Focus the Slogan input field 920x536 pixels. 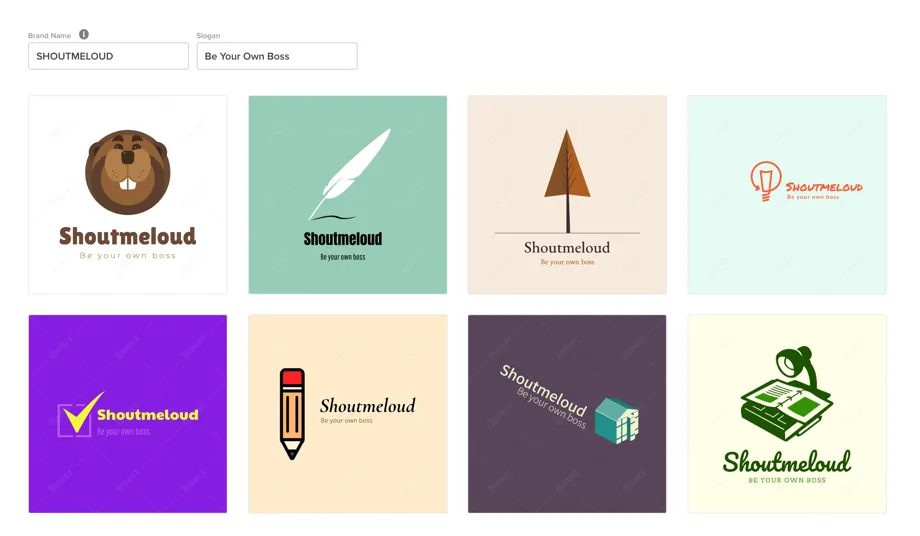277,56
